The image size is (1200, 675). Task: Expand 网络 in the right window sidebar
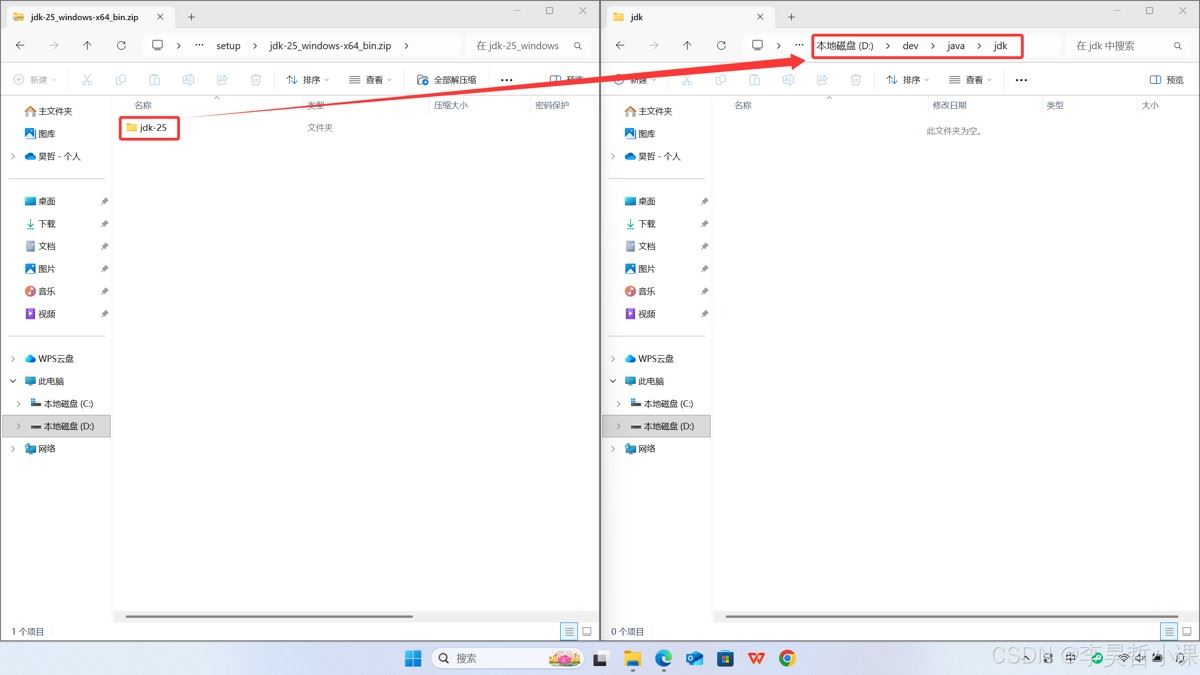(613, 449)
